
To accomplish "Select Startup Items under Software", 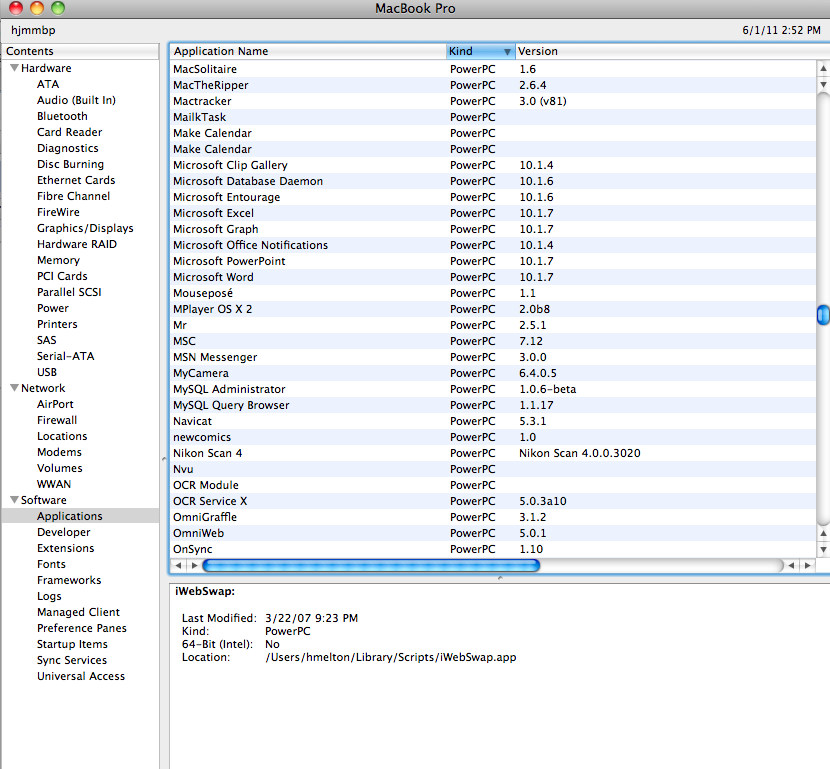I will (x=73, y=644).
